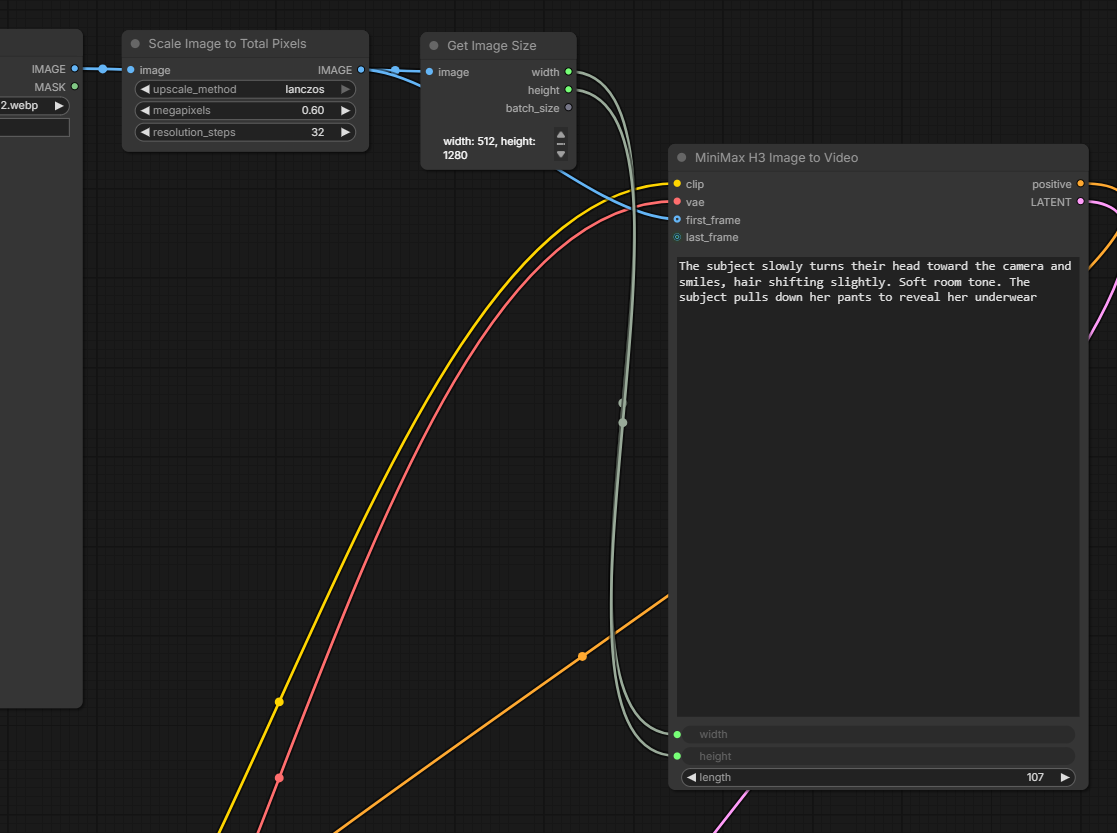The height and width of the screenshot is (833, 1117).
Task: Click the height output port on Get Image Size
Action: coord(568,90)
